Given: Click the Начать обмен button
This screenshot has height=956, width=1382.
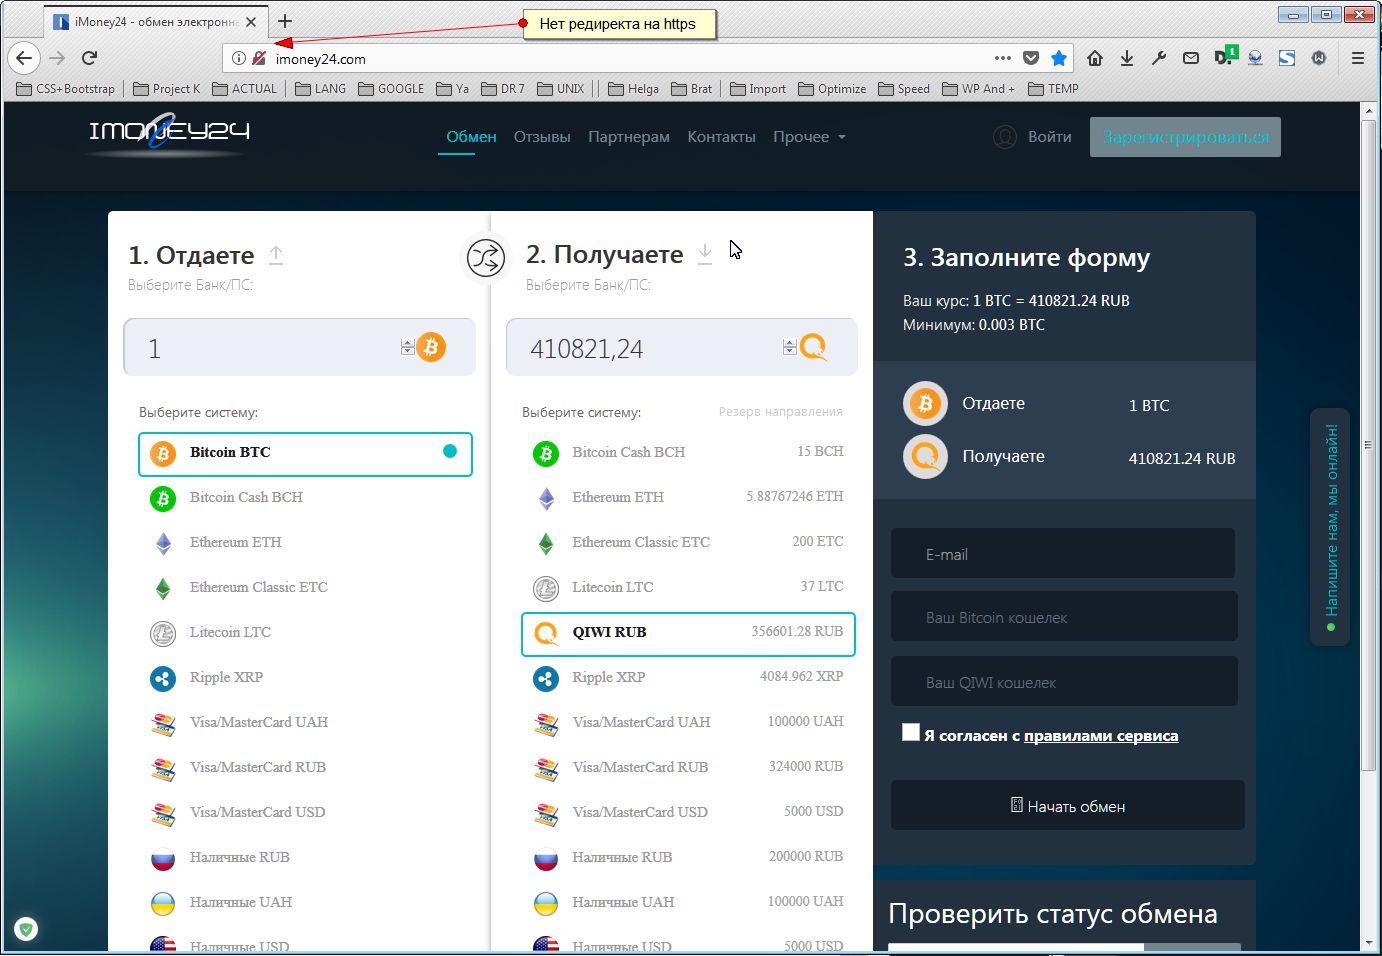Looking at the screenshot, I should (1068, 806).
